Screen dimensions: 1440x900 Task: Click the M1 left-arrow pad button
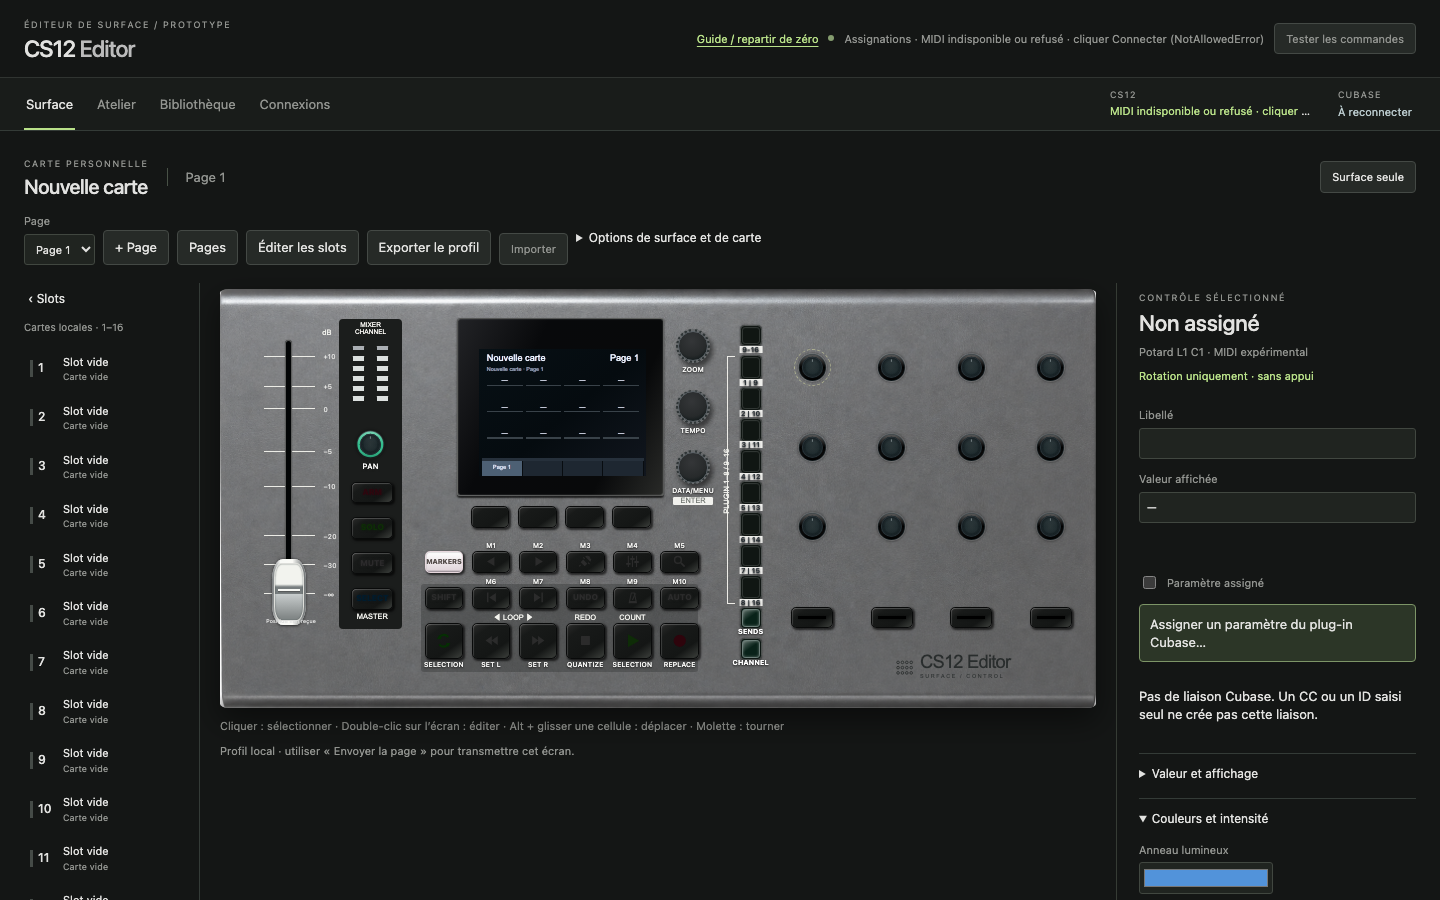pos(491,562)
